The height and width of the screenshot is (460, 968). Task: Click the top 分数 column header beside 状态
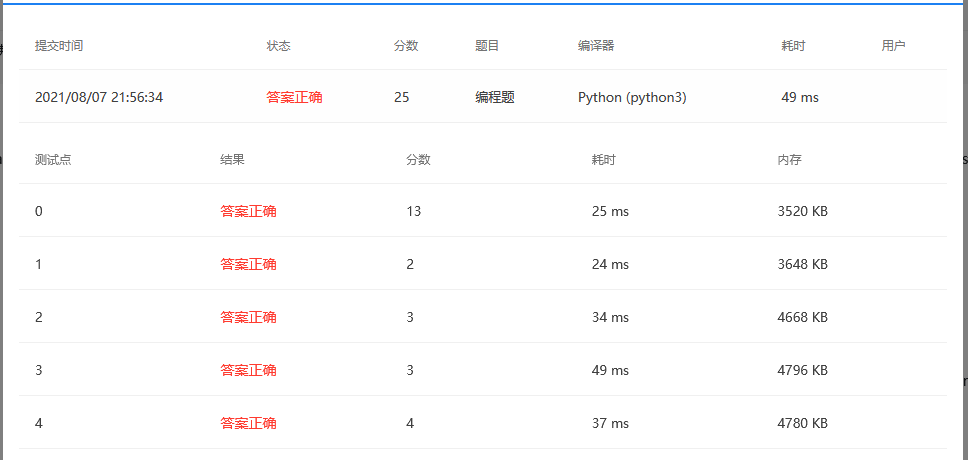pos(406,46)
